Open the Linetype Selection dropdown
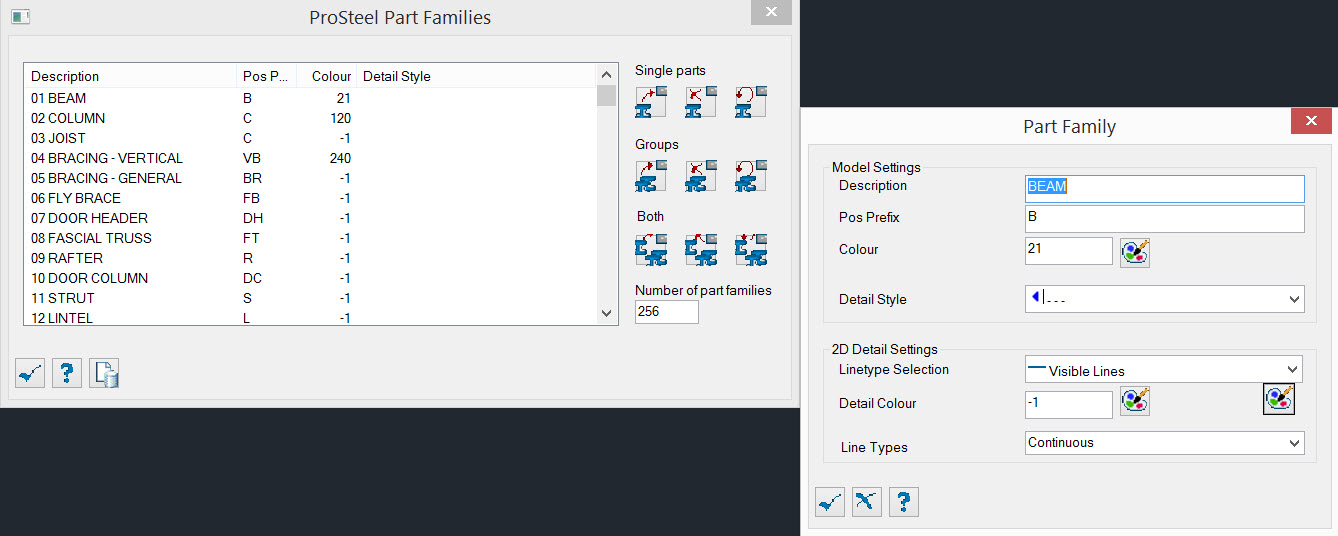The width and height of the screenshot is (1338, 536). (1294, 369)
